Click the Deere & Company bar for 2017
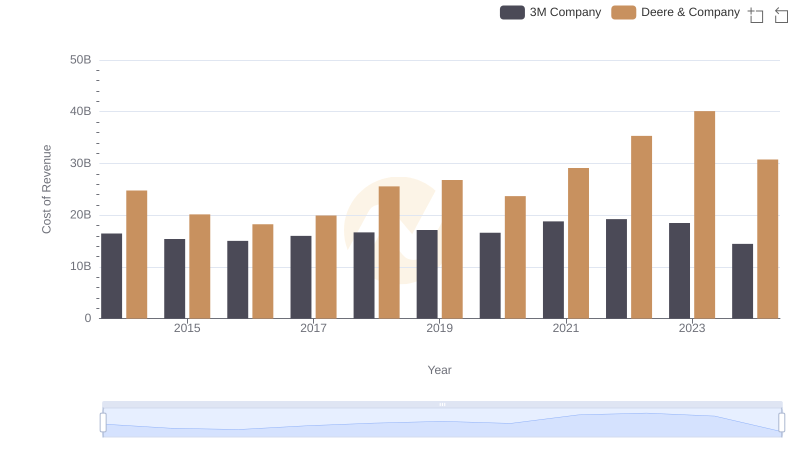The height and width of the screenshot is (461, 800). 326,267
